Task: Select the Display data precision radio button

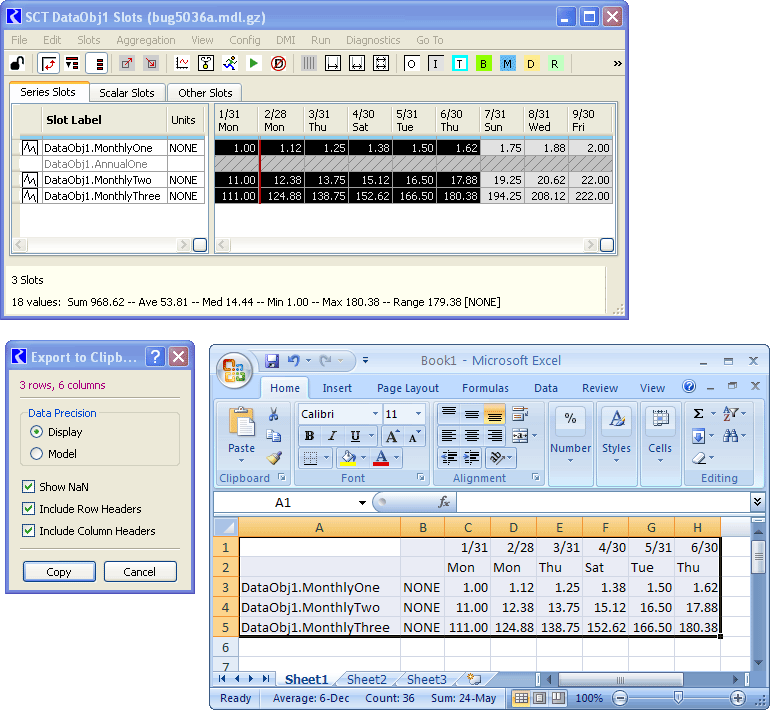Action: pos(36,432)
